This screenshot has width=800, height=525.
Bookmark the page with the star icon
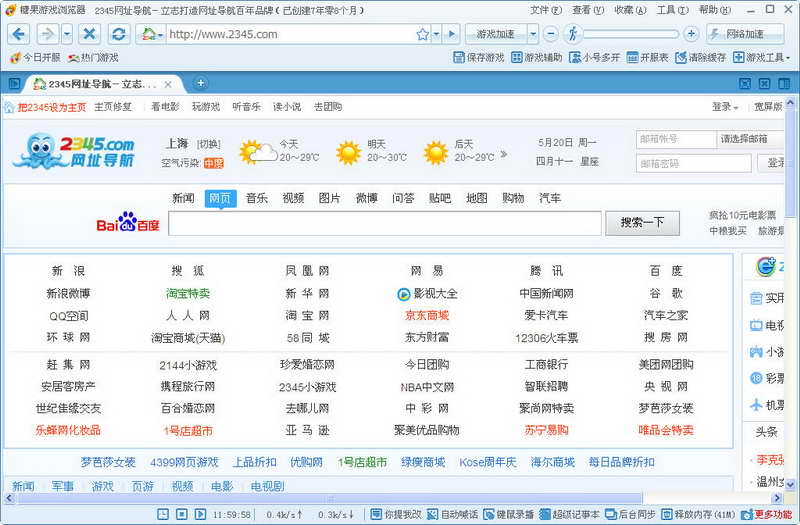pos(422,34)
